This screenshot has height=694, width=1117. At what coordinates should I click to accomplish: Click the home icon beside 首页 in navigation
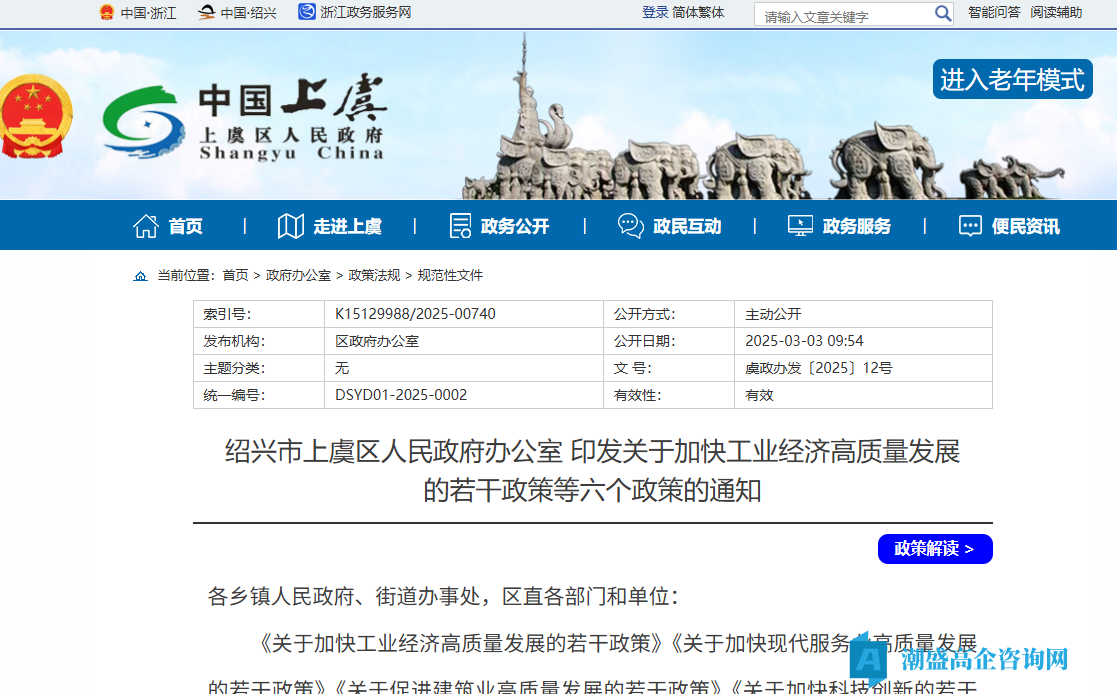[146, 225]
